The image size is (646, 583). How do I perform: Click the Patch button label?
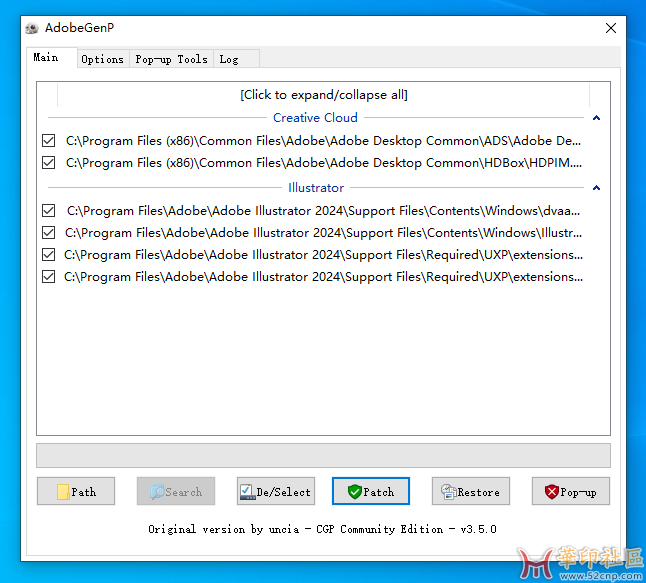click(379, 492)
